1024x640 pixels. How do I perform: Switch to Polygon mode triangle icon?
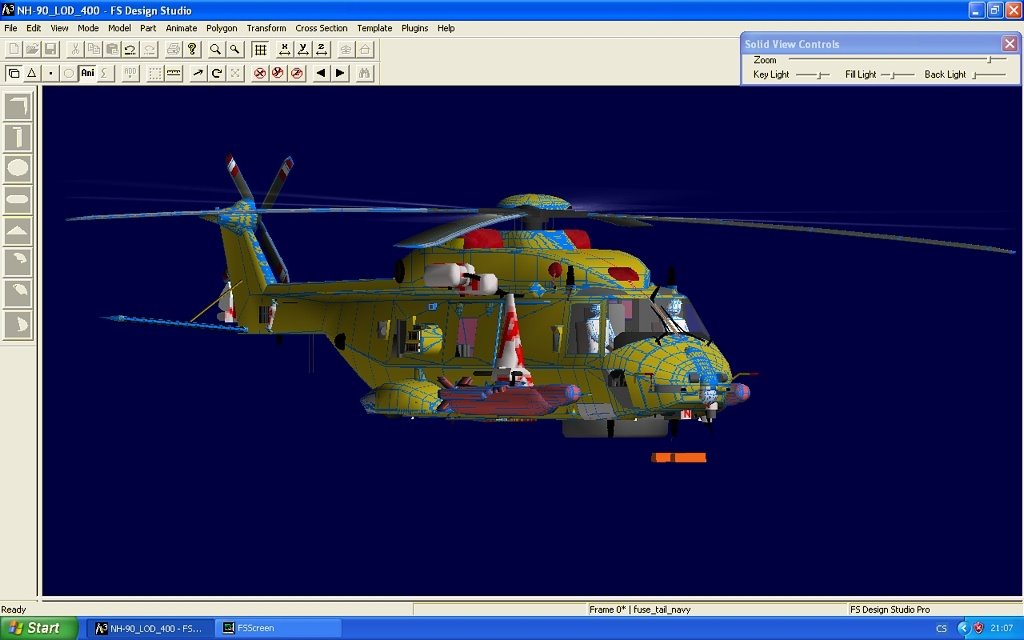point(31,73)
